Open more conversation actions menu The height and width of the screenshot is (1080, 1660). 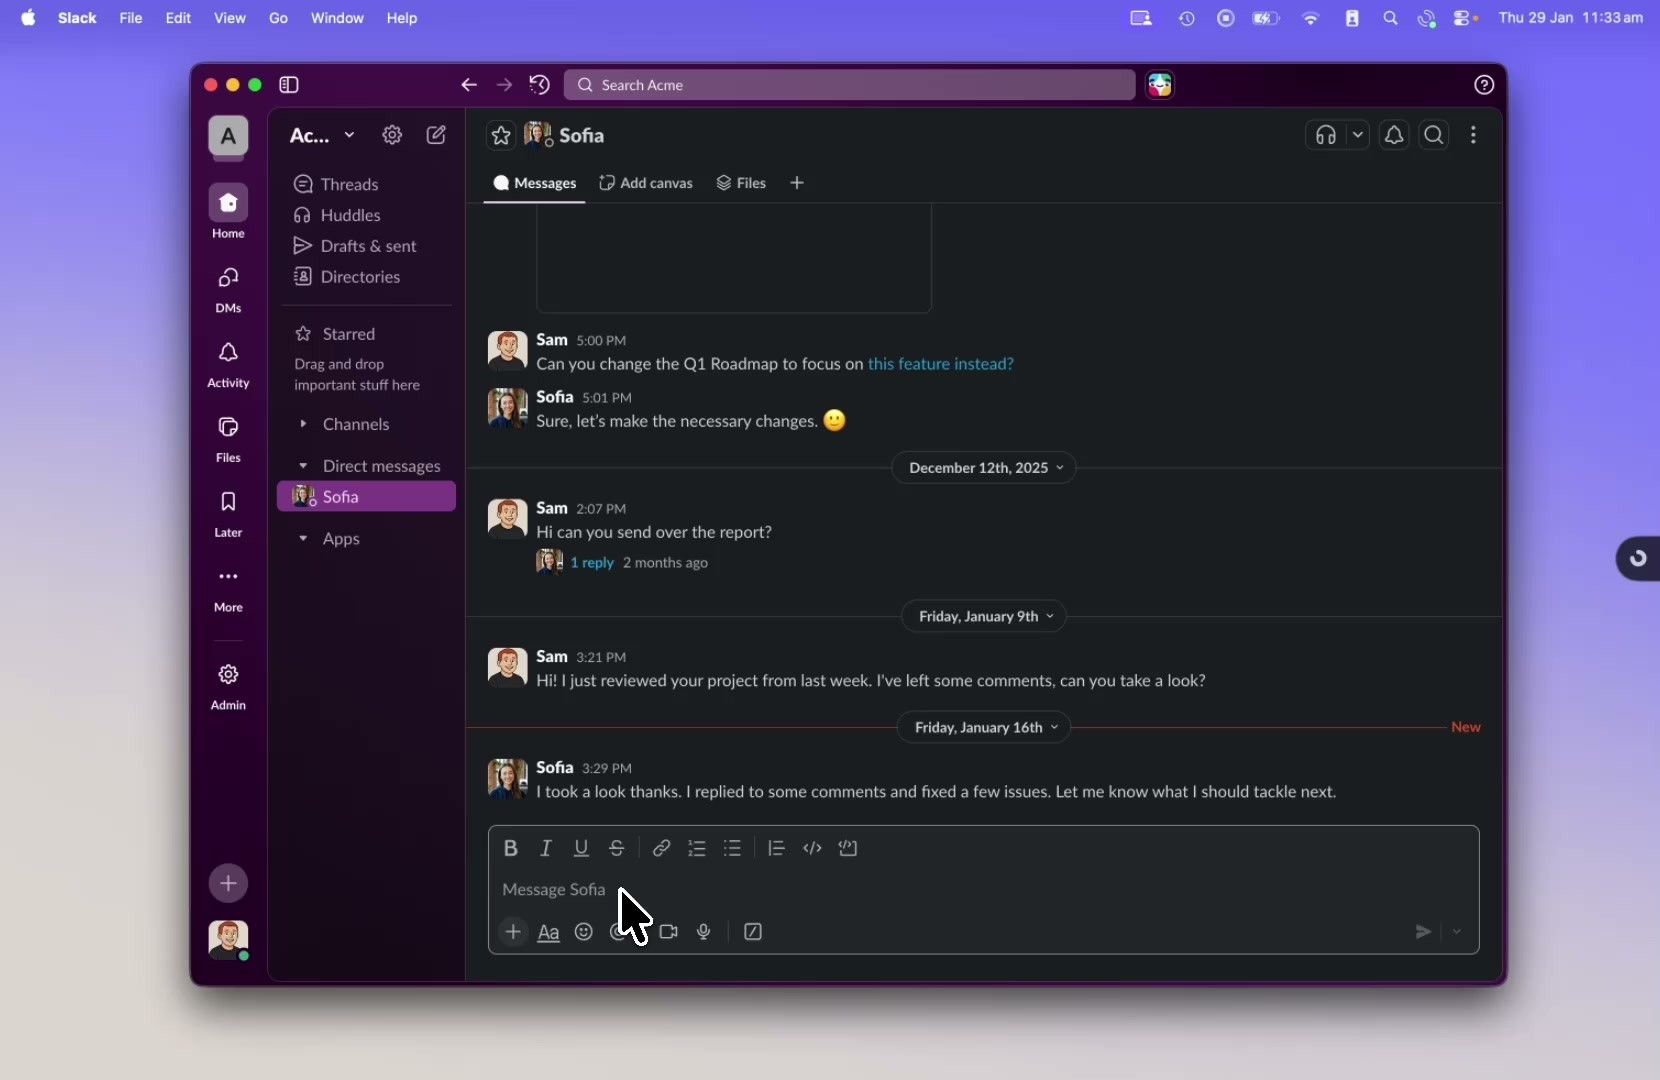pos(1474,135)
